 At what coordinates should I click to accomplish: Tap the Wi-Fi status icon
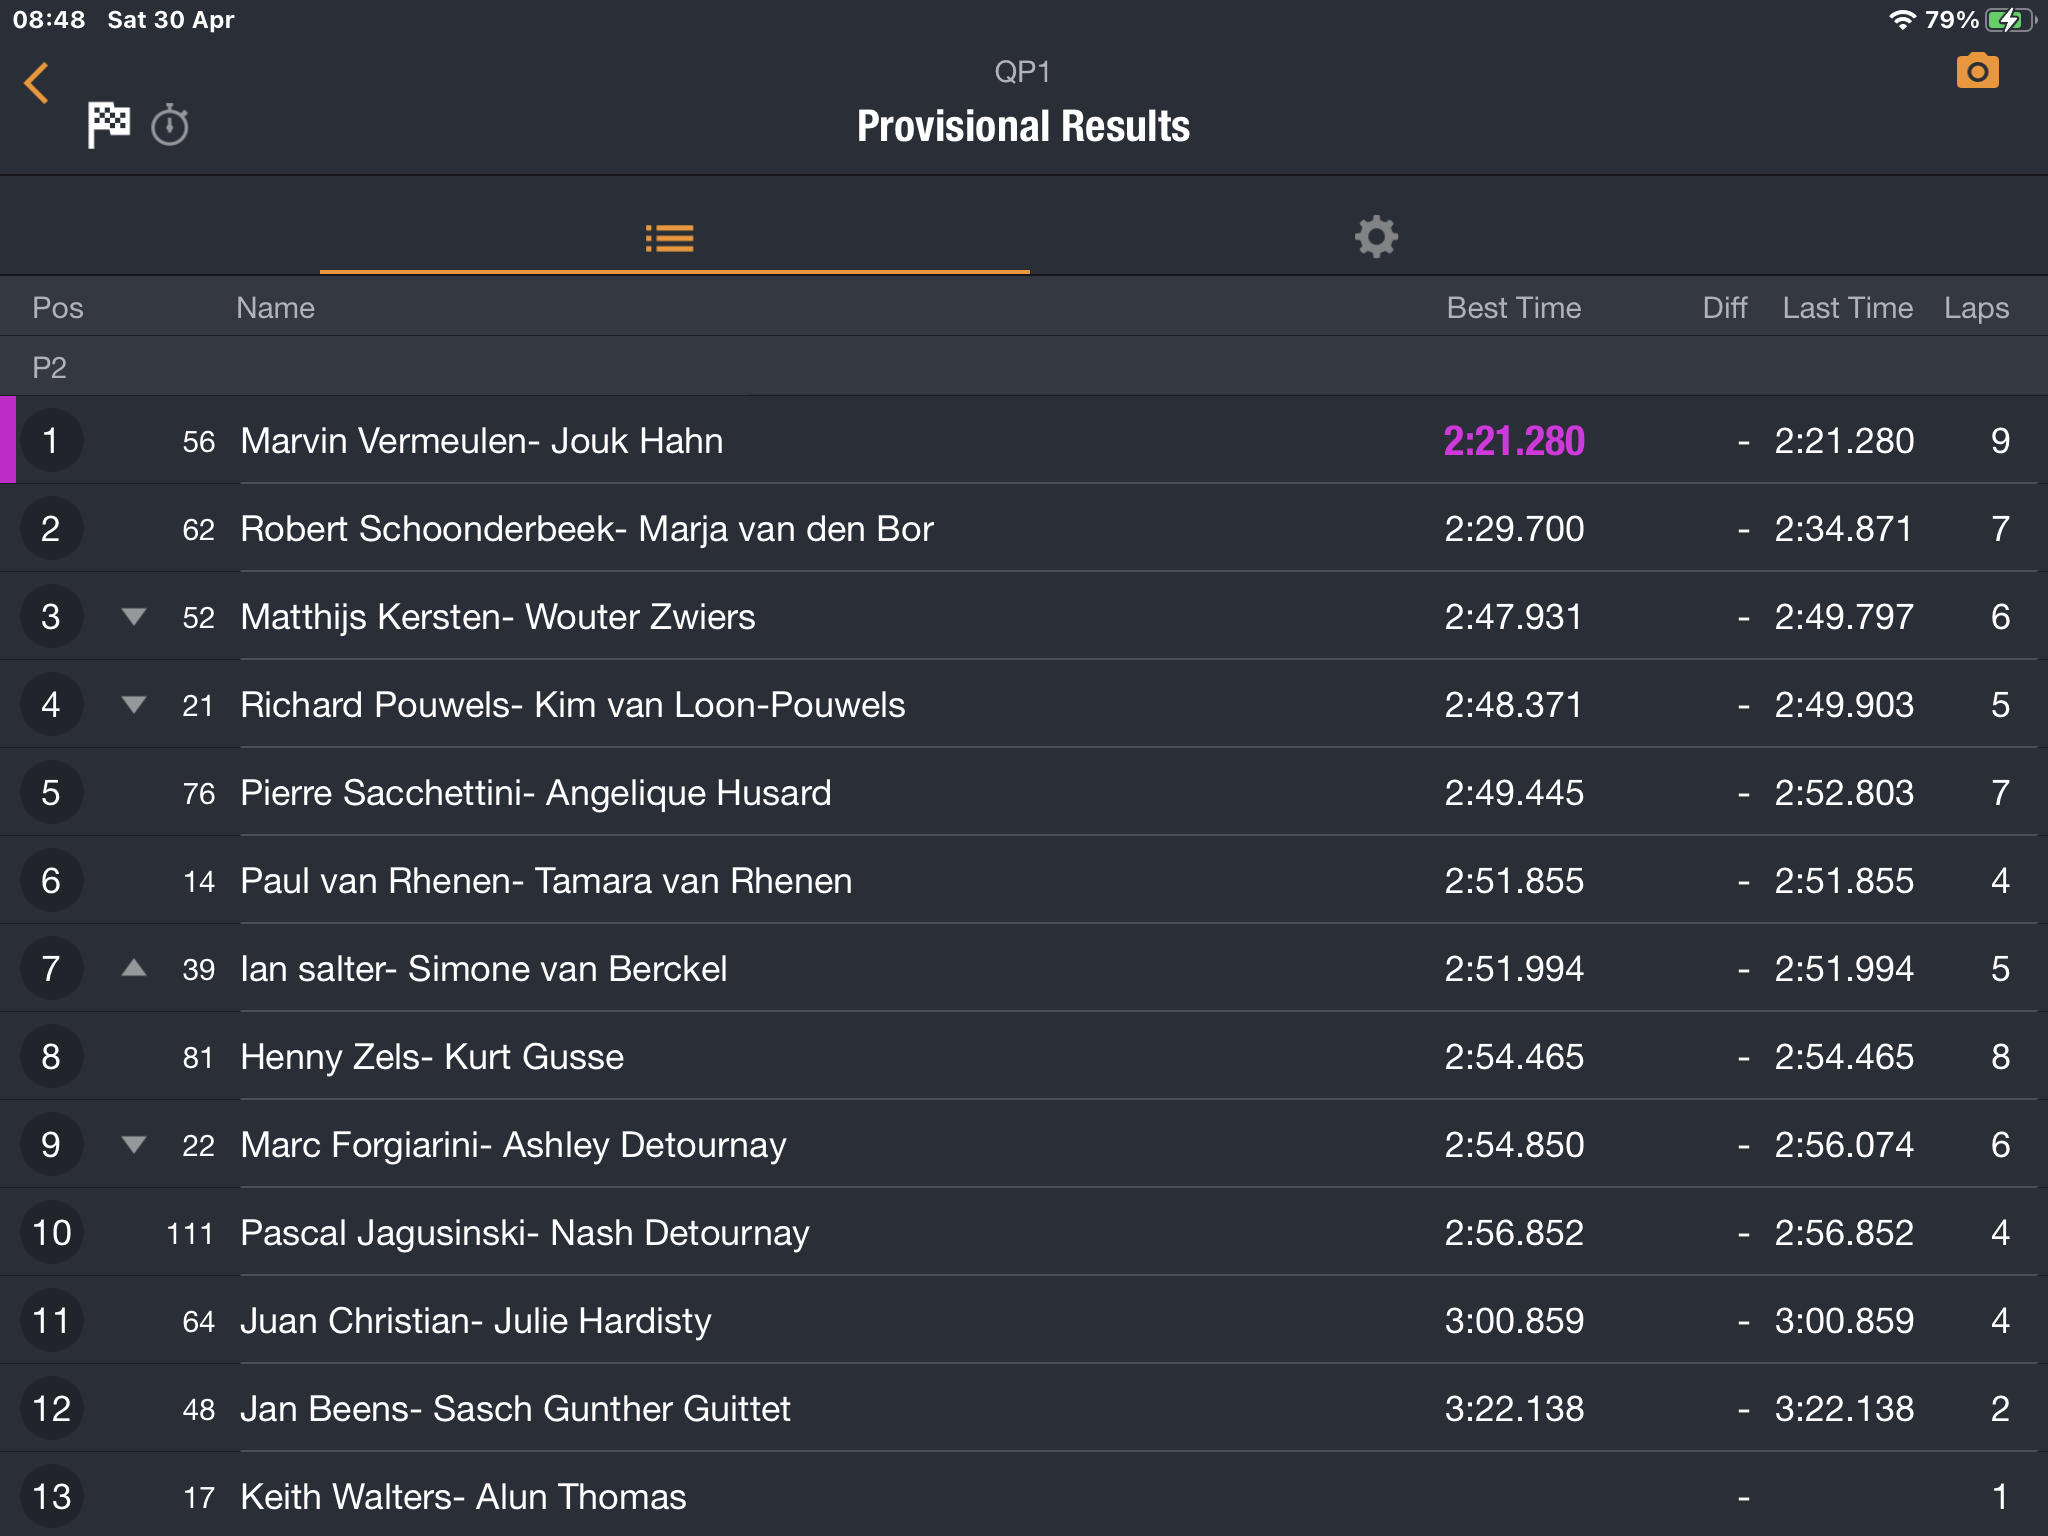coord(1902,20)
